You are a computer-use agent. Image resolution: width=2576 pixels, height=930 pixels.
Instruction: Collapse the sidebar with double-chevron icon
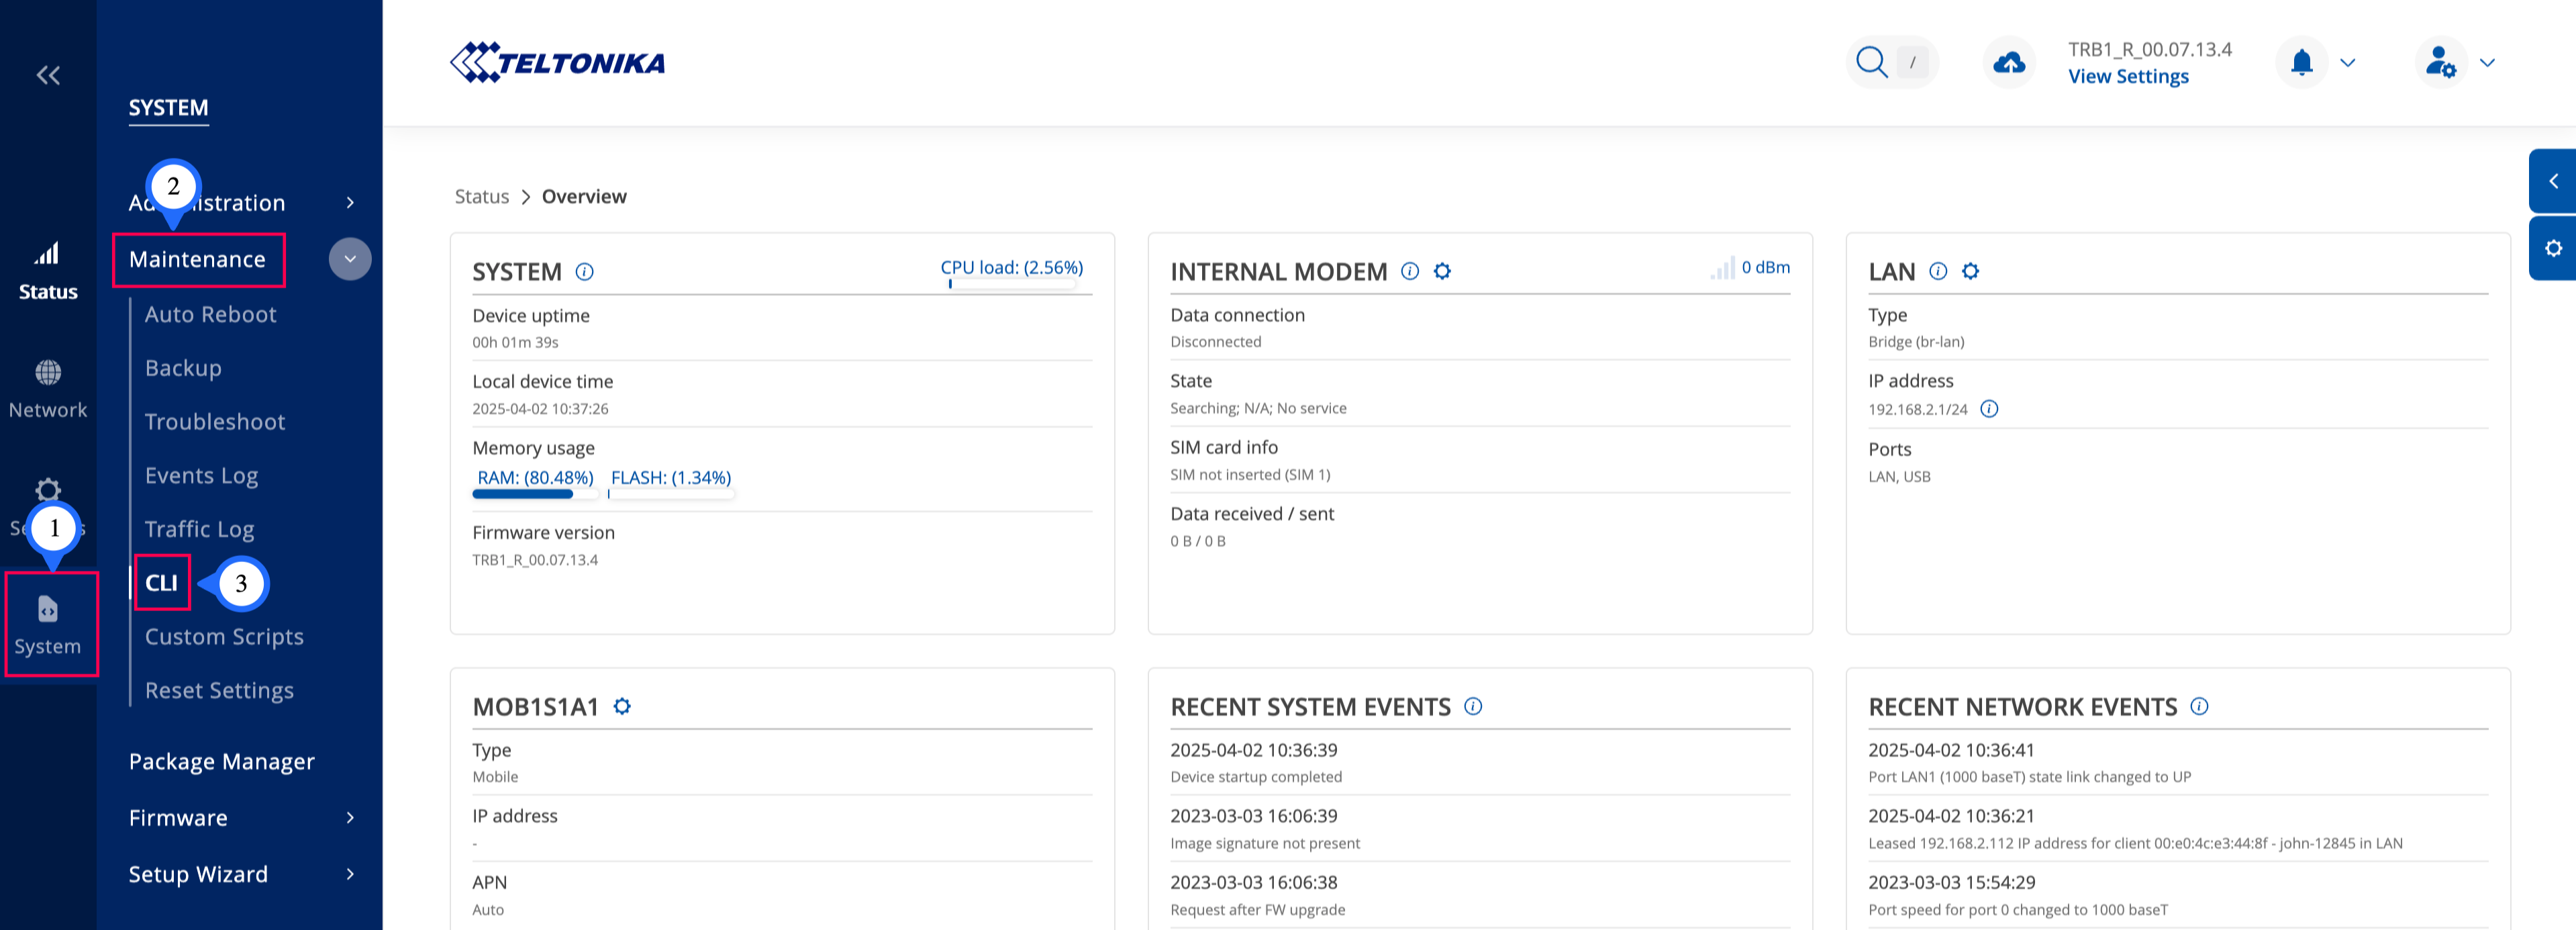click(x=48, y=75)
